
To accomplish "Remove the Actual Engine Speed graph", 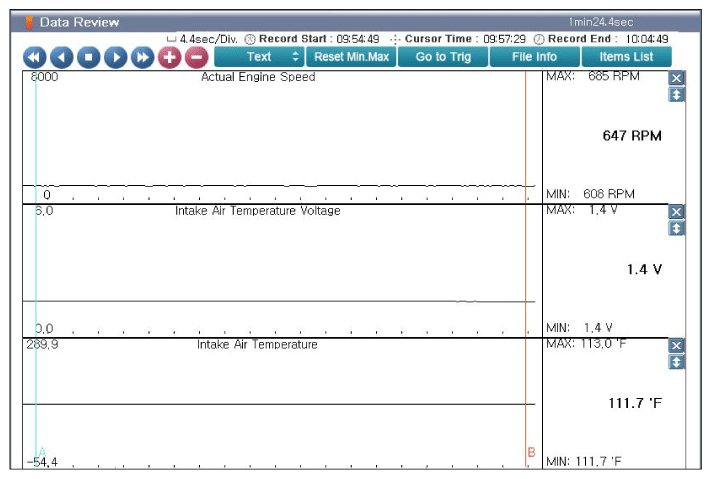I will (x=677, y=78).
